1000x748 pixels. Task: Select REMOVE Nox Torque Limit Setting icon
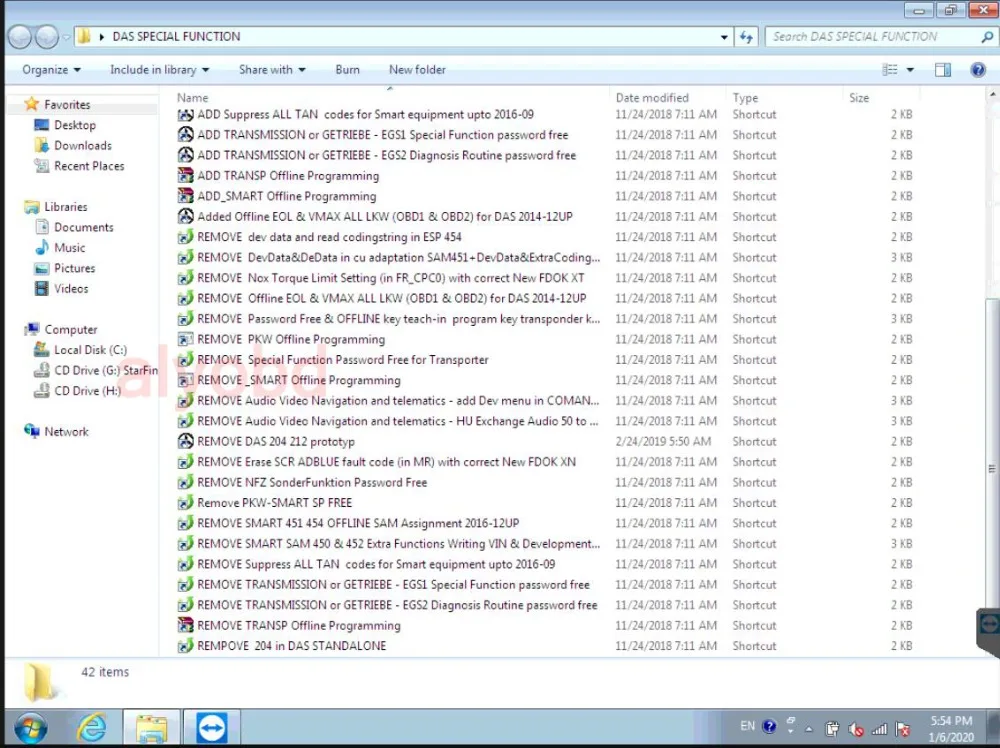pos(186,278)
